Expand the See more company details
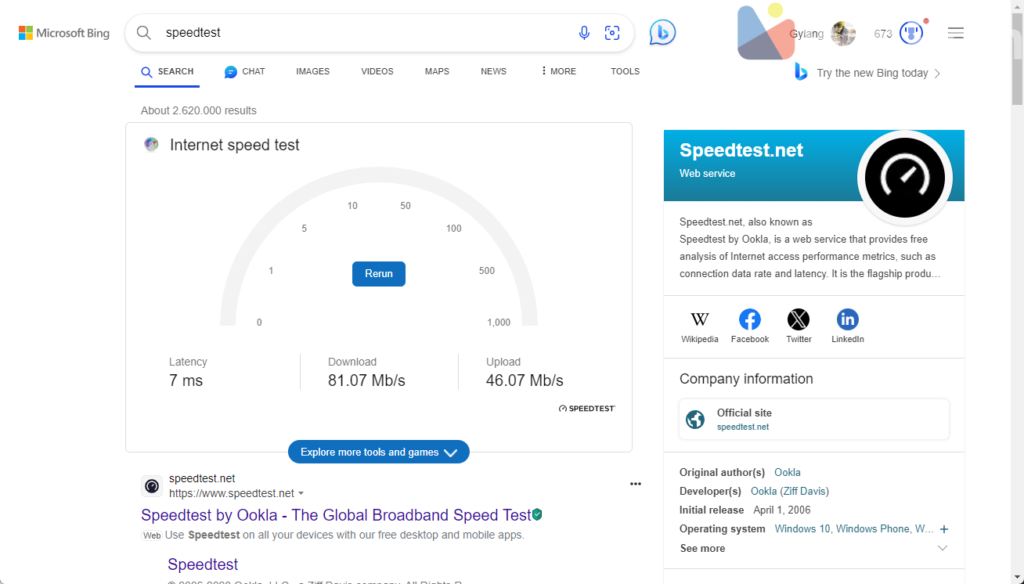The image size is (1024, 584). coord(941,548)
